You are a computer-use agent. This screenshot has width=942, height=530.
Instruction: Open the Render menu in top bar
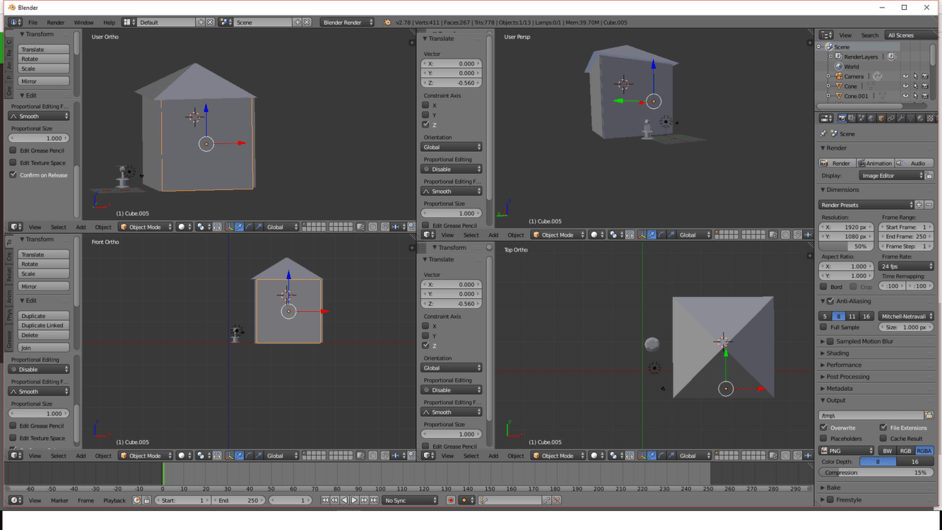(x=56, y=22)
